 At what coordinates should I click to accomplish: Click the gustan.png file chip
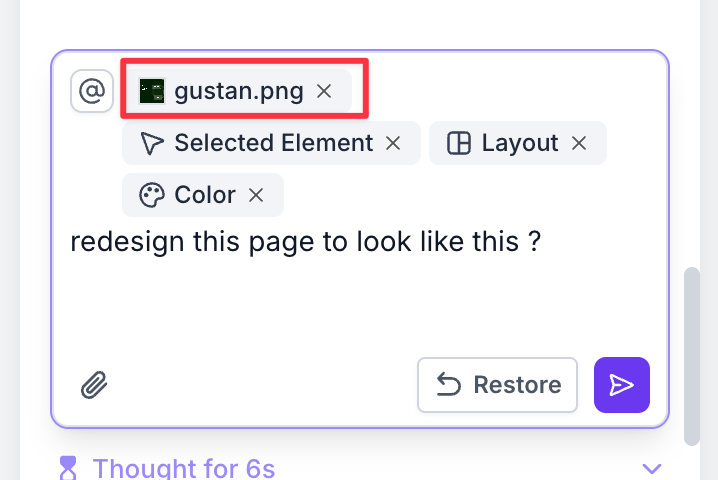[238, 91]
